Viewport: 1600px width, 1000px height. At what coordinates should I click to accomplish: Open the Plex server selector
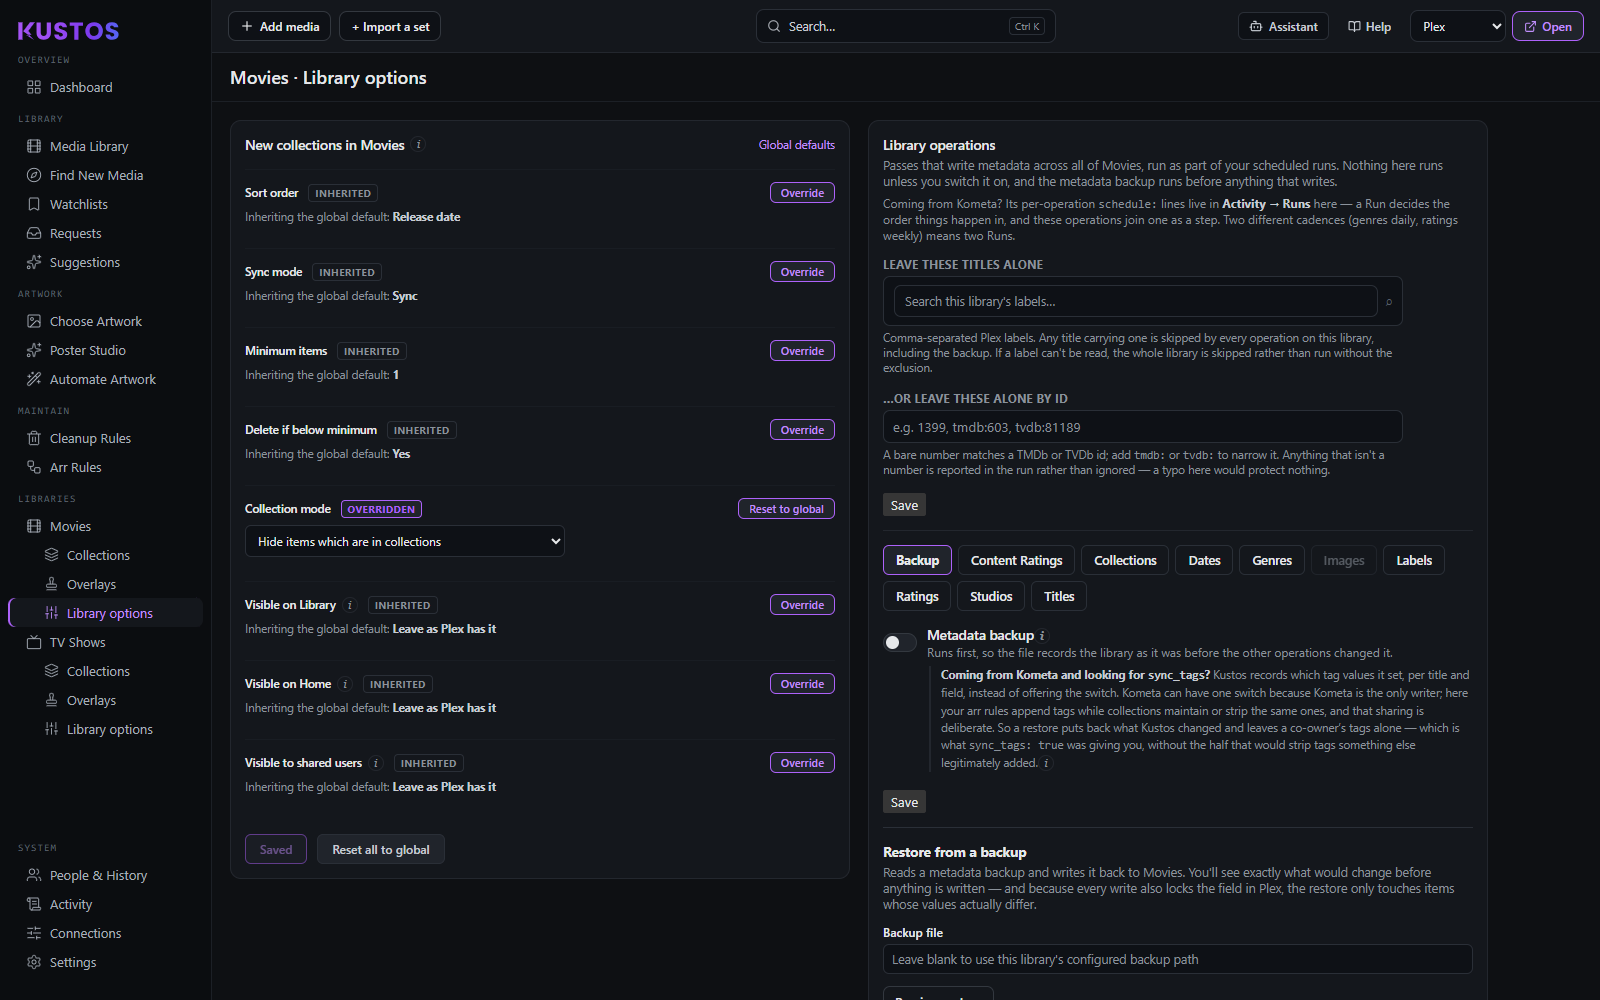coord(1458,27)
